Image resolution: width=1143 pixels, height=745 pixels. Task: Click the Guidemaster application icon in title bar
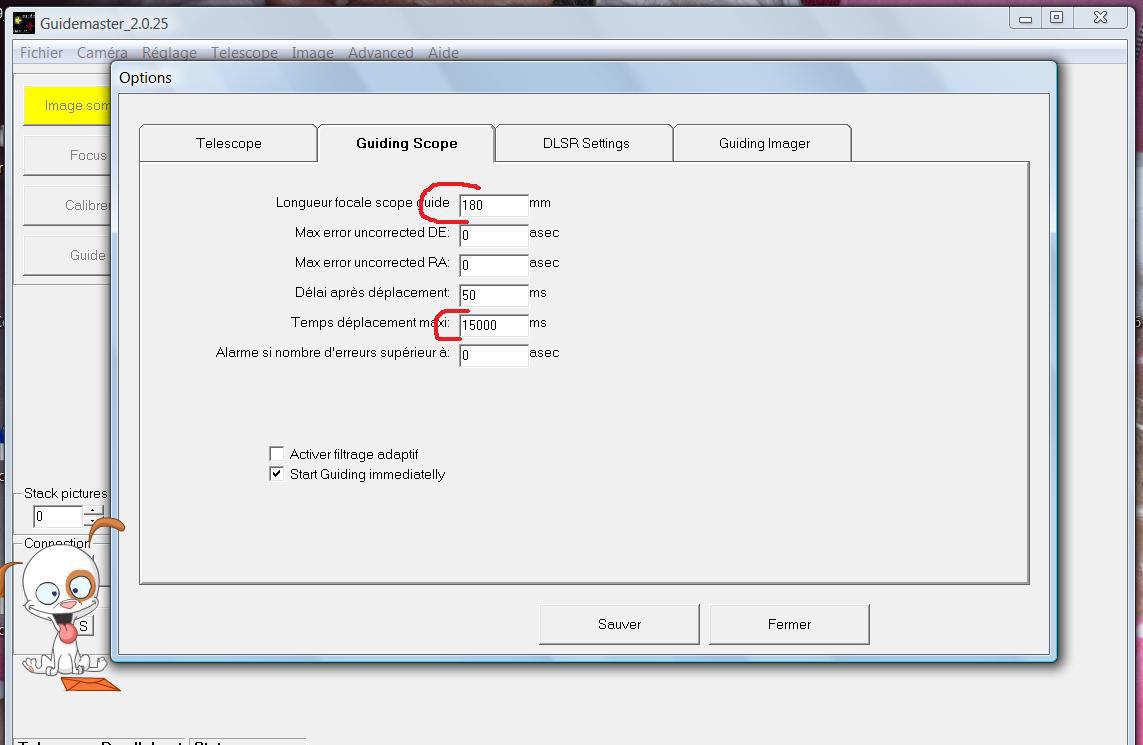(24, 23)
